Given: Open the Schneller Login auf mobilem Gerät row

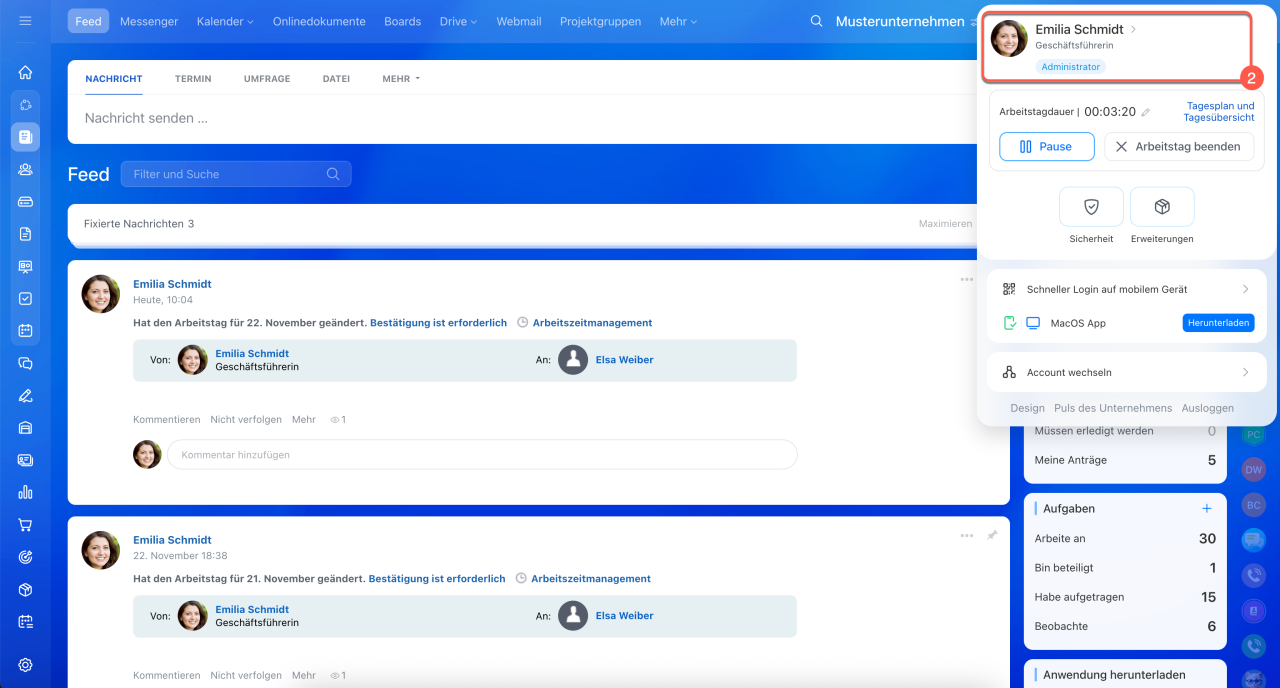Looking at the screenshot, I should click(x=1127, y=289).
